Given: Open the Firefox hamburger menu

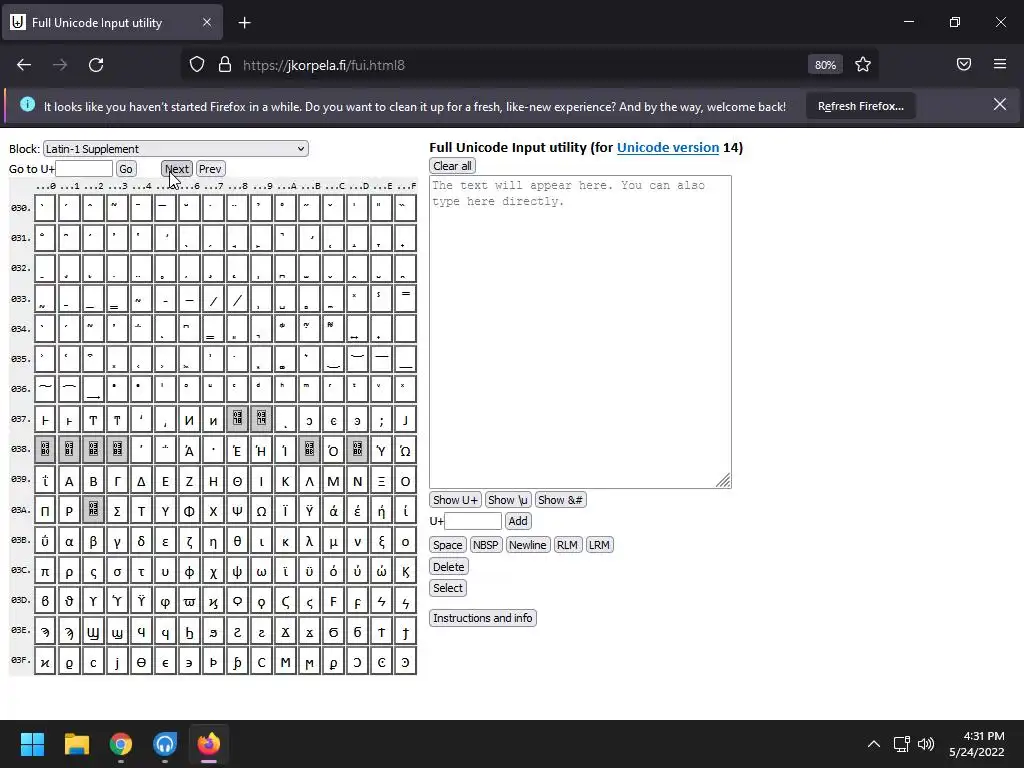Looking at the screenshot, I should click(1000, 64).
